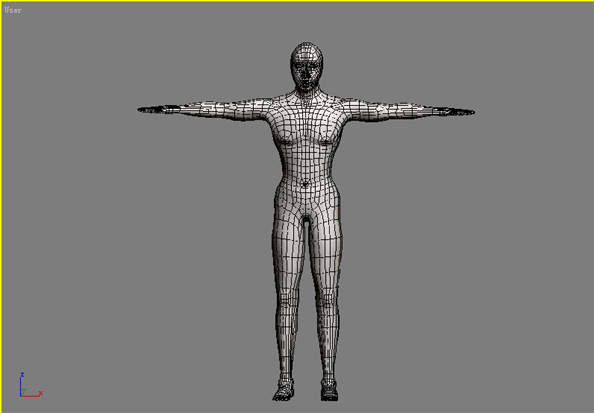Click the red X axis label of the gizmo

(x=40, y=393)
